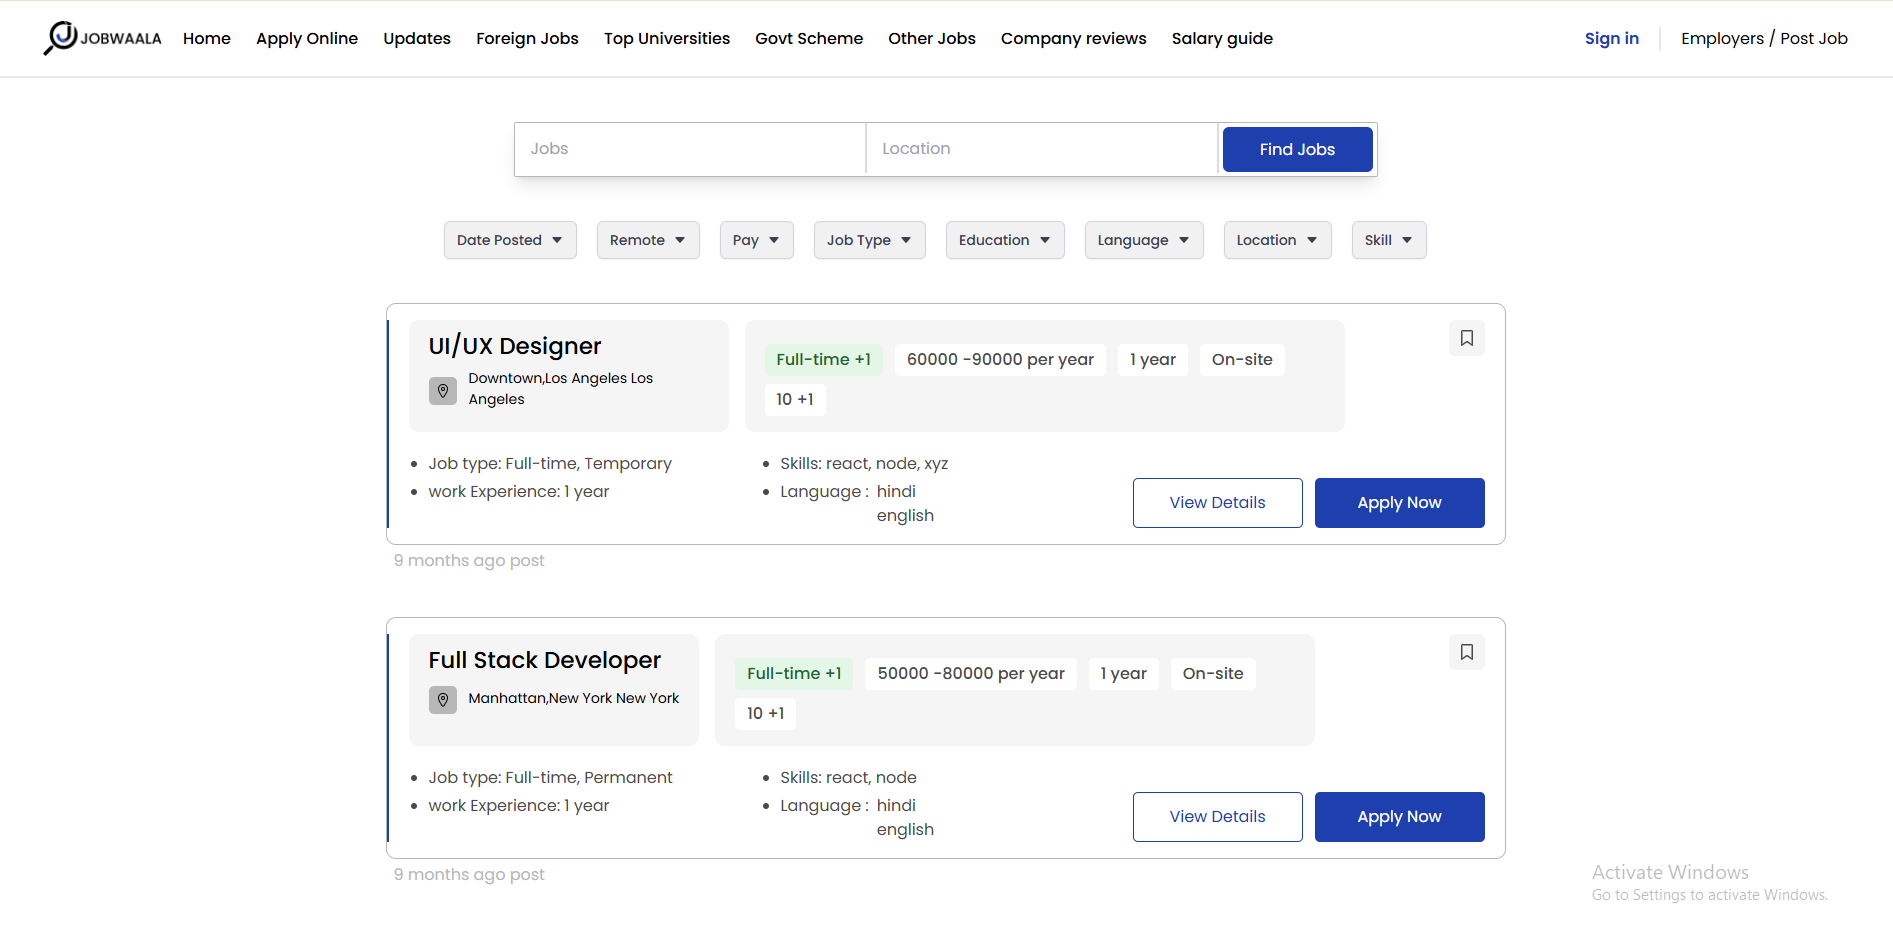Viewport: 1893px width, 931px height.
Task: Focus the Jobs search field
Action: coord(690,149)
